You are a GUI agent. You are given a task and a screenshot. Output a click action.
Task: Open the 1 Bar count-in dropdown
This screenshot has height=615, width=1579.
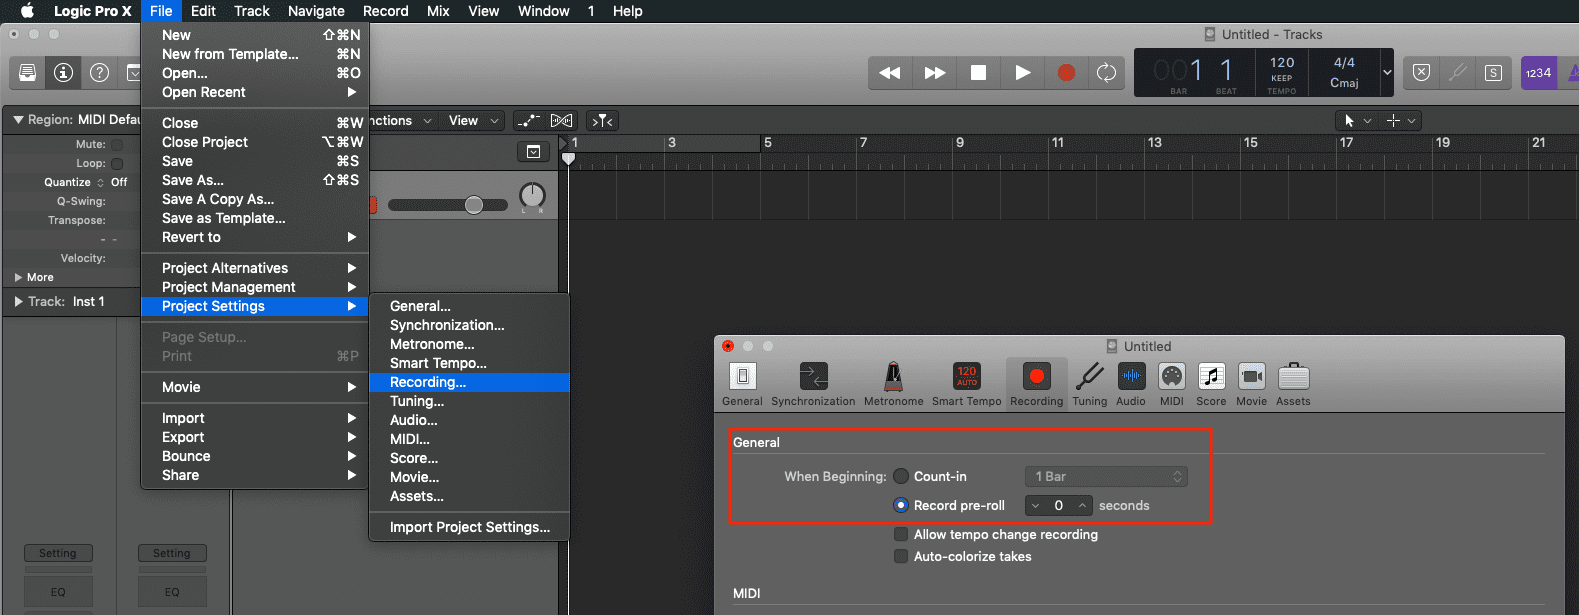(x=1106, y=476)
